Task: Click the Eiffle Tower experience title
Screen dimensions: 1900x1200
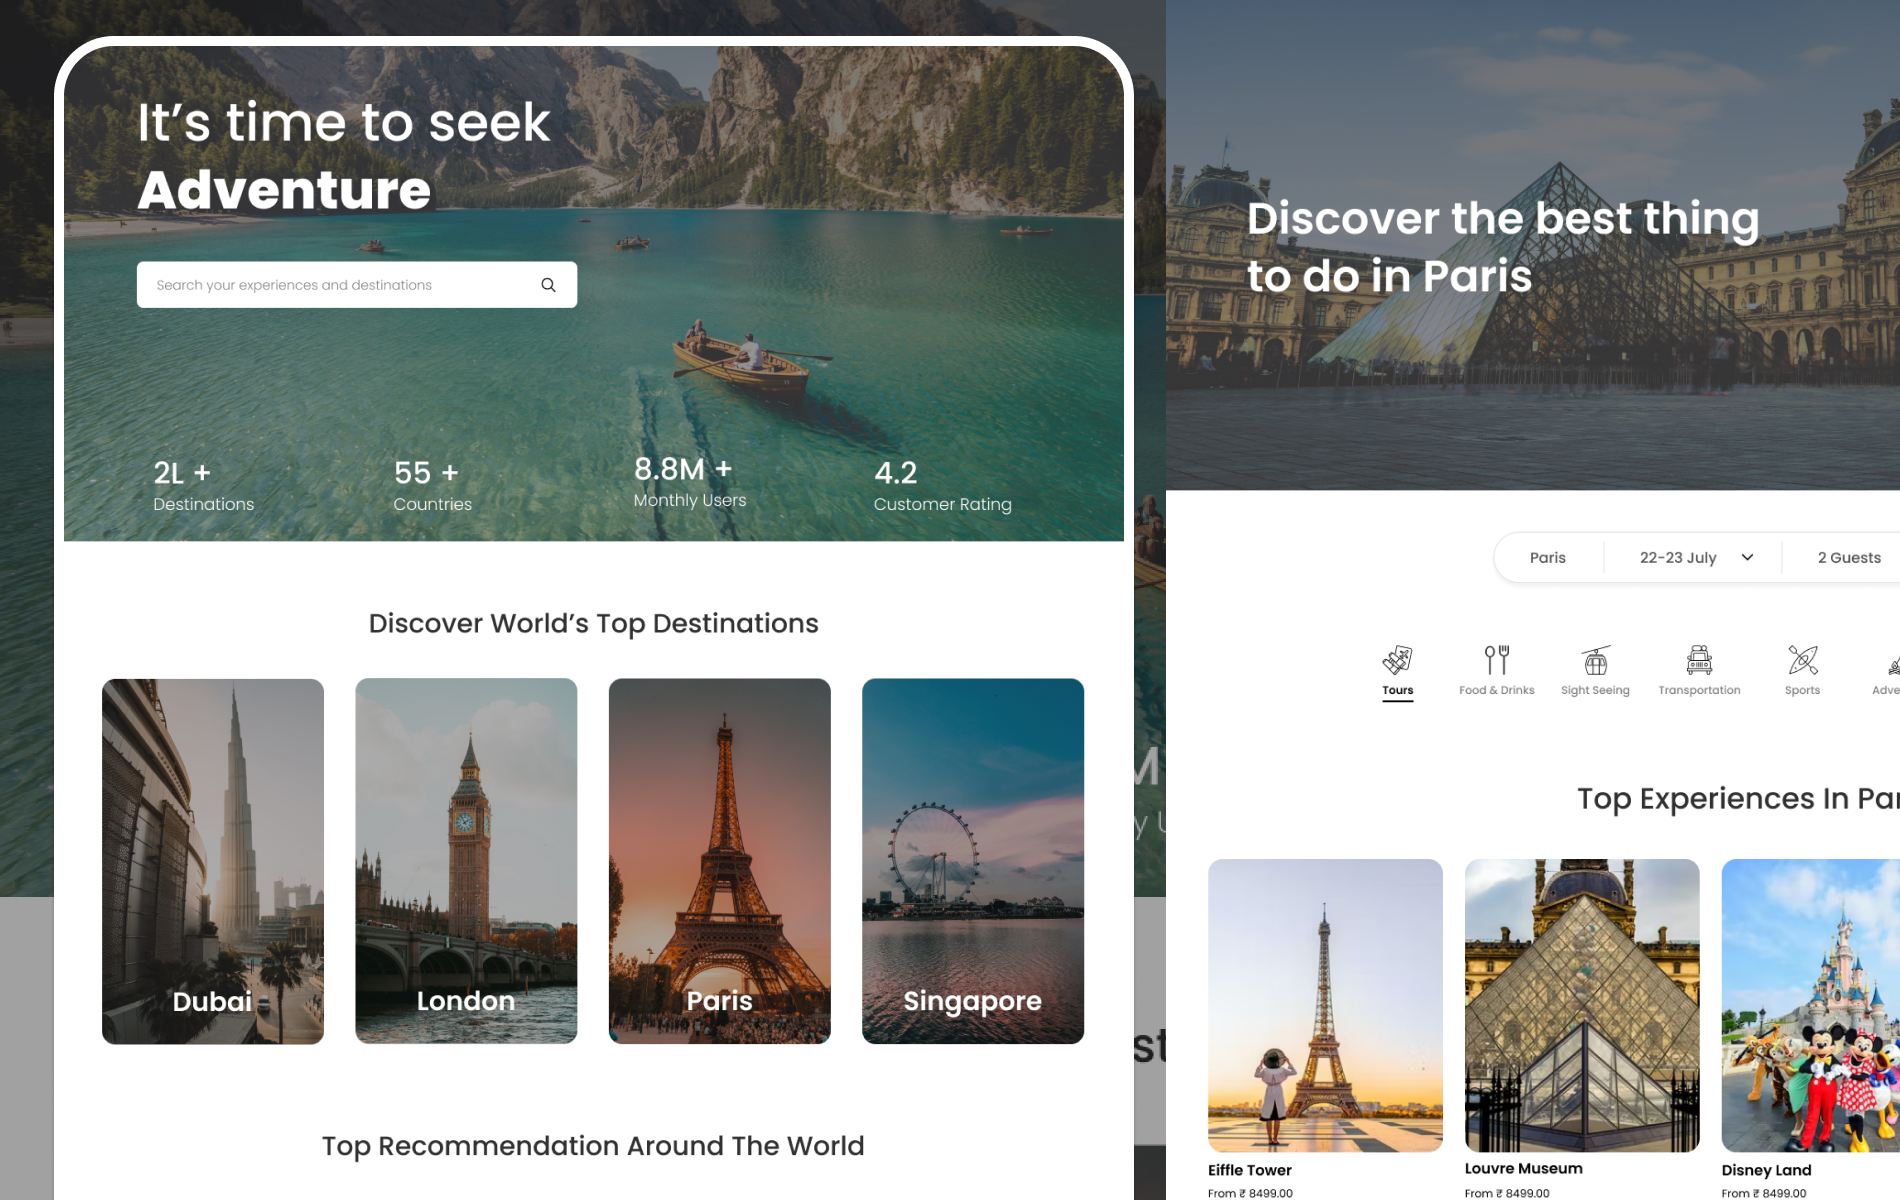Action: pos(1250,1169)
